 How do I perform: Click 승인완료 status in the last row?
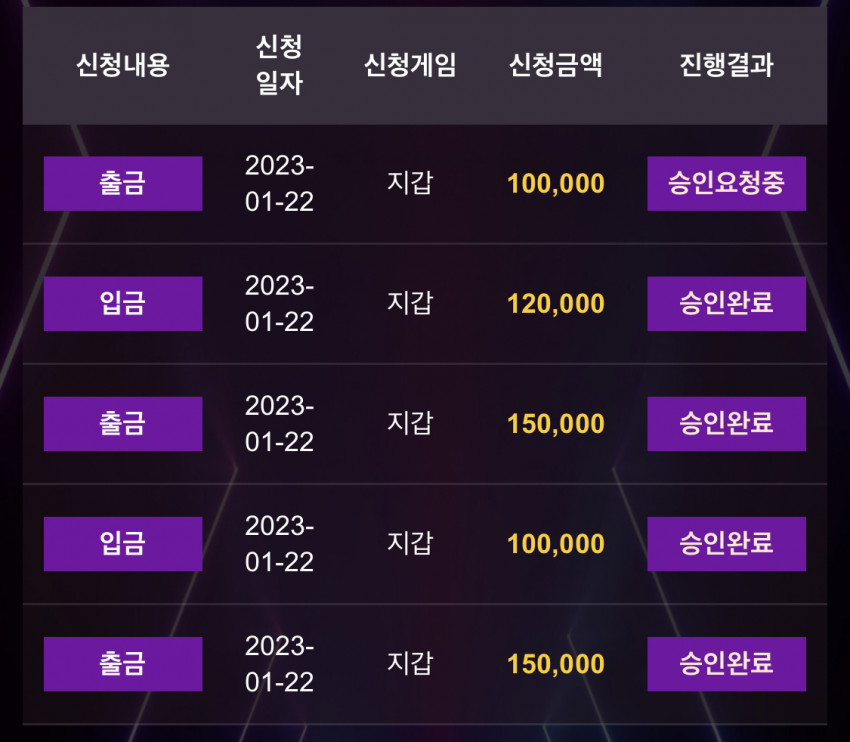726,664
